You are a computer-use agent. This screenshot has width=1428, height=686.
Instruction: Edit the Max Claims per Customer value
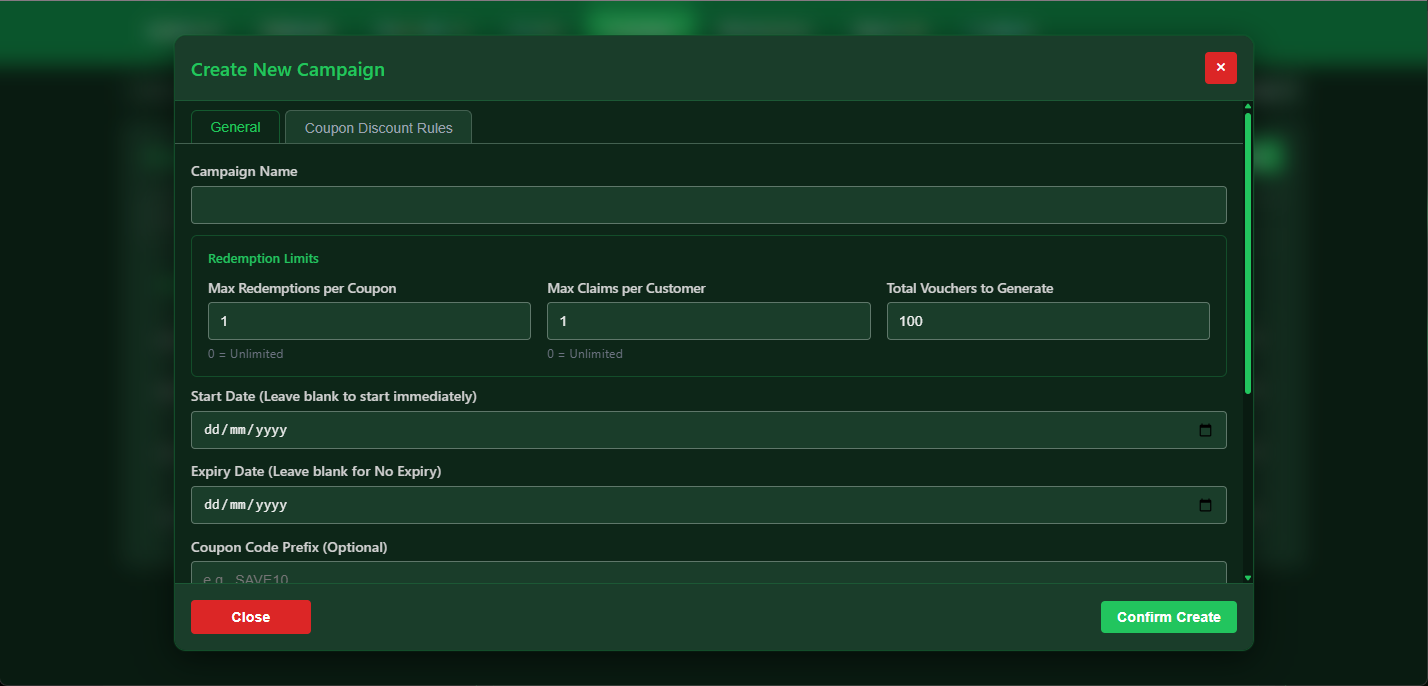point(708,320)
